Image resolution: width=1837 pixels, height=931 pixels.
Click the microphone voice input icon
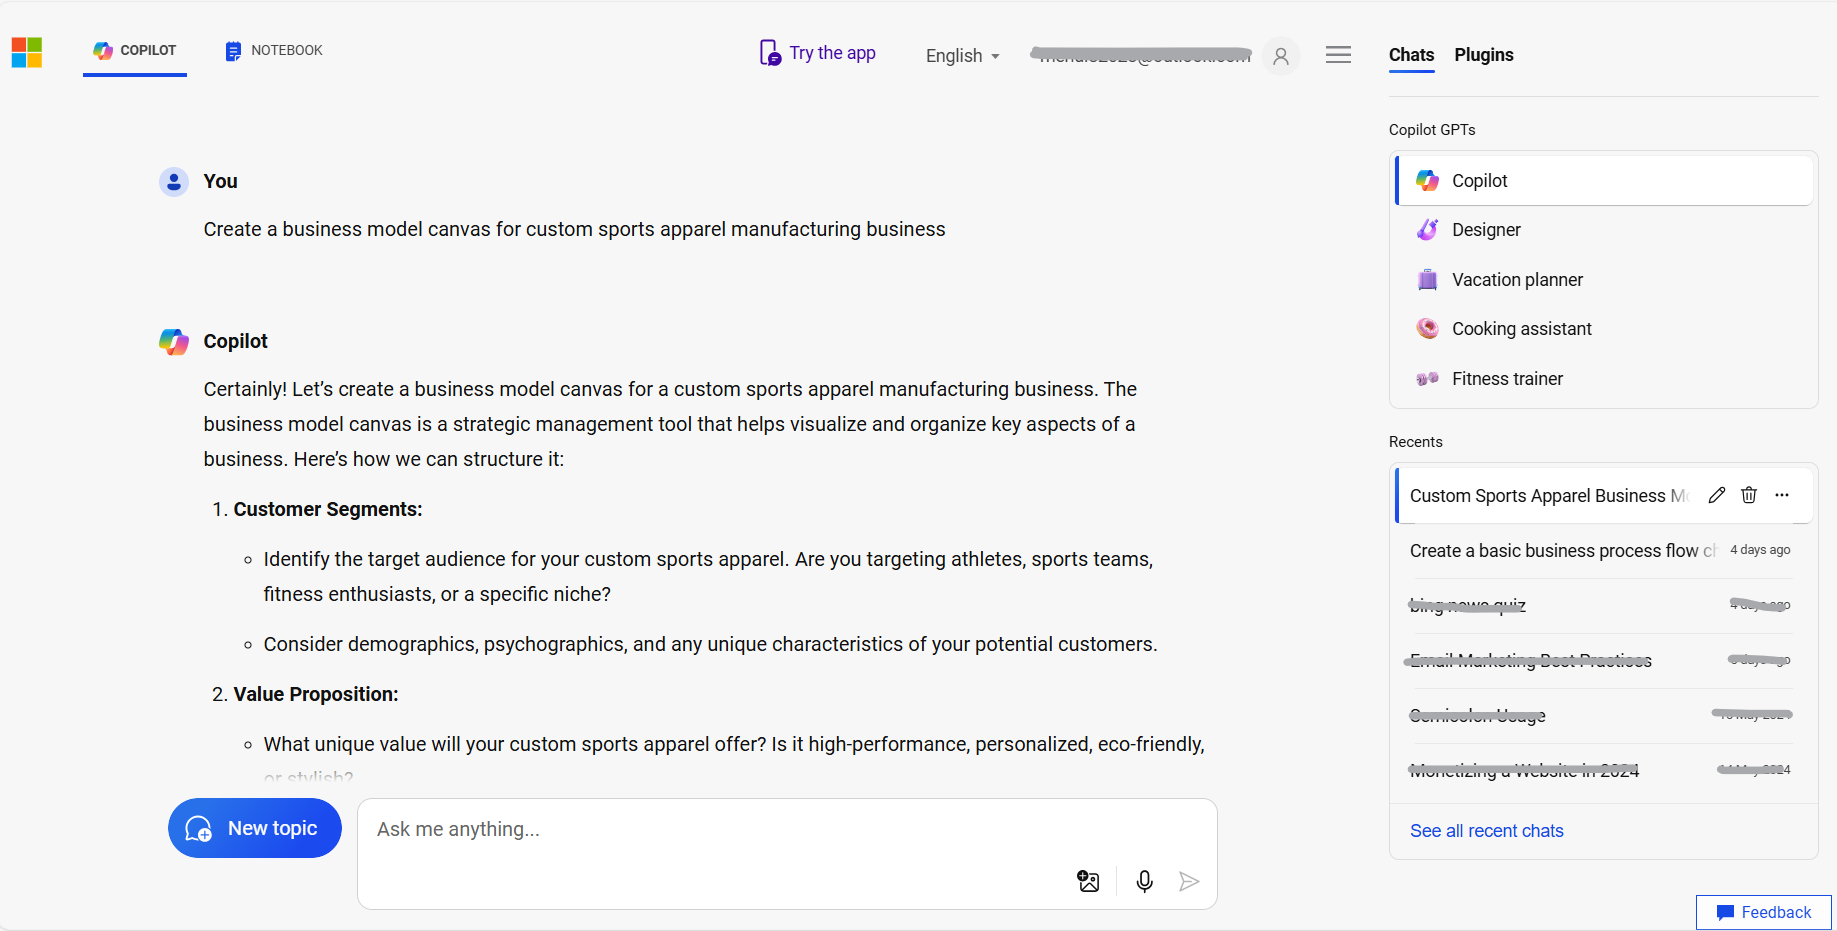[x=1144, y=881]
